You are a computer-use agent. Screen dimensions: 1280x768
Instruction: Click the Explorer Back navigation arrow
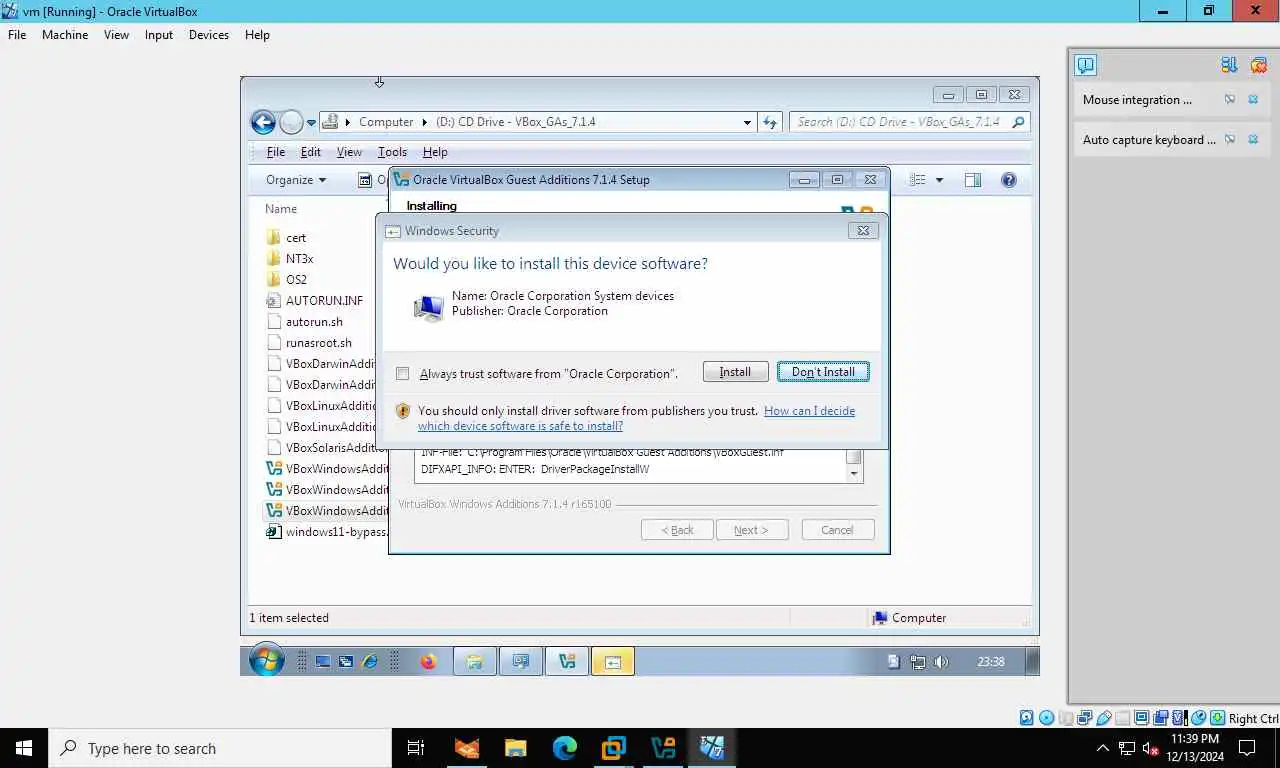263,122
